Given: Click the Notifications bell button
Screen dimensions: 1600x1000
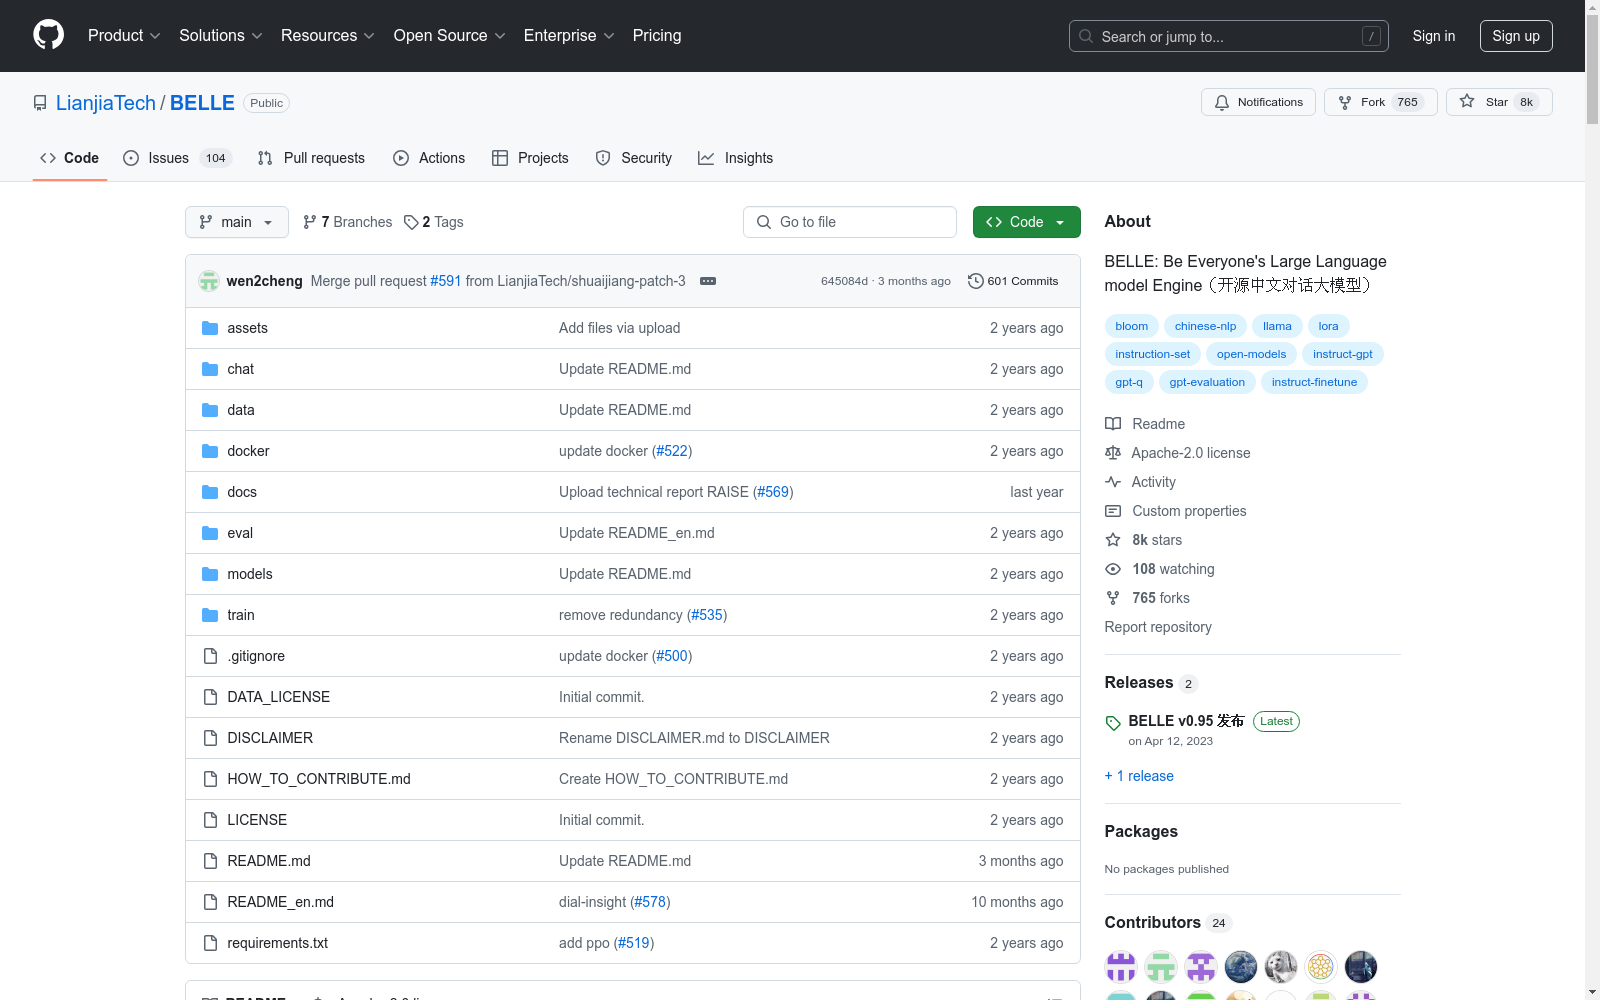Looking at the screenshot, I should [1258, 102].
